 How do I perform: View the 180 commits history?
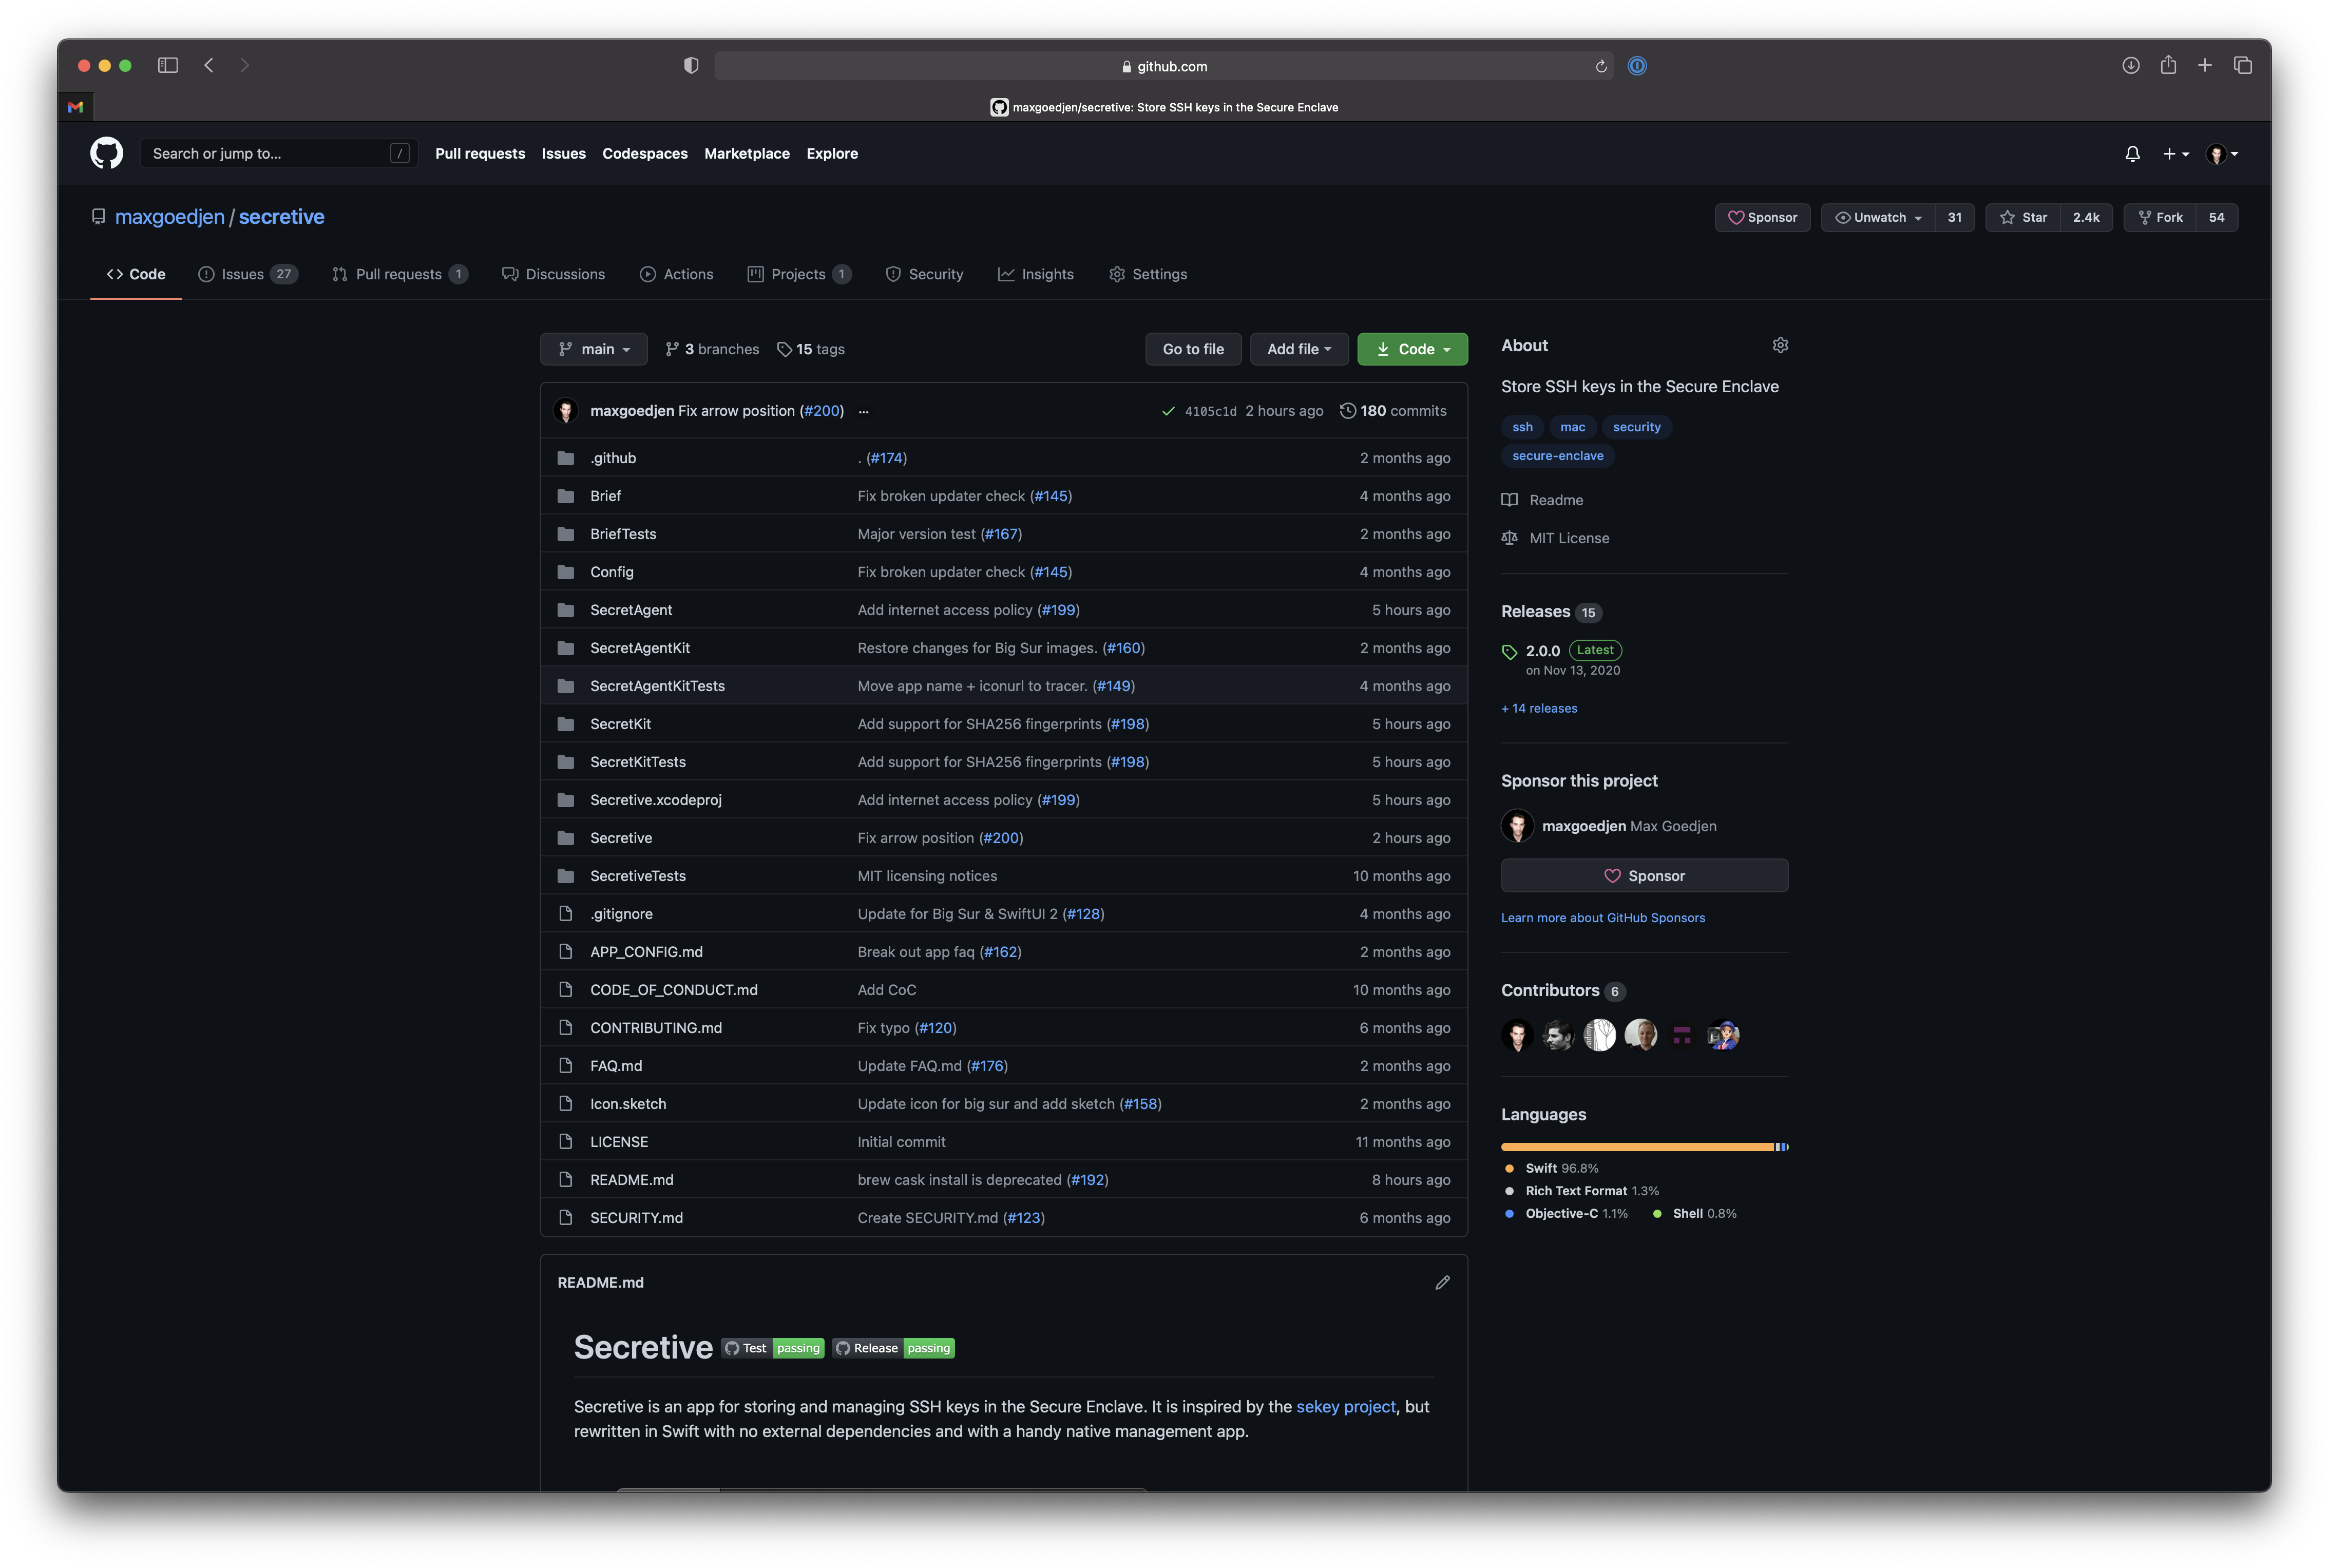[x=1393, y=411]
